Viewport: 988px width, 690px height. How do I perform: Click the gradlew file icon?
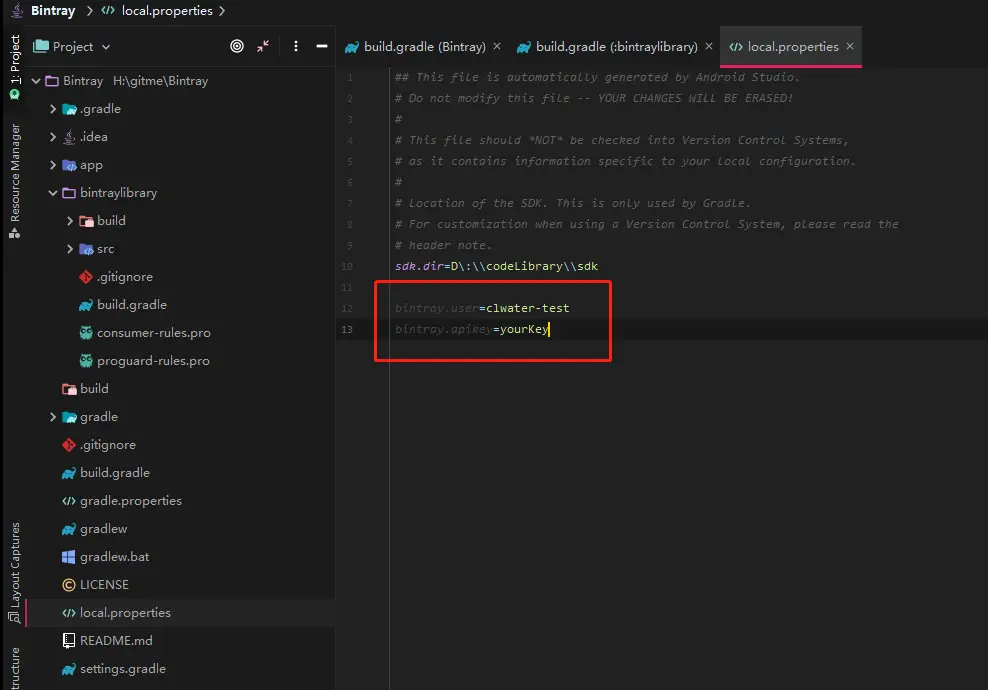(x=69, y=529)
